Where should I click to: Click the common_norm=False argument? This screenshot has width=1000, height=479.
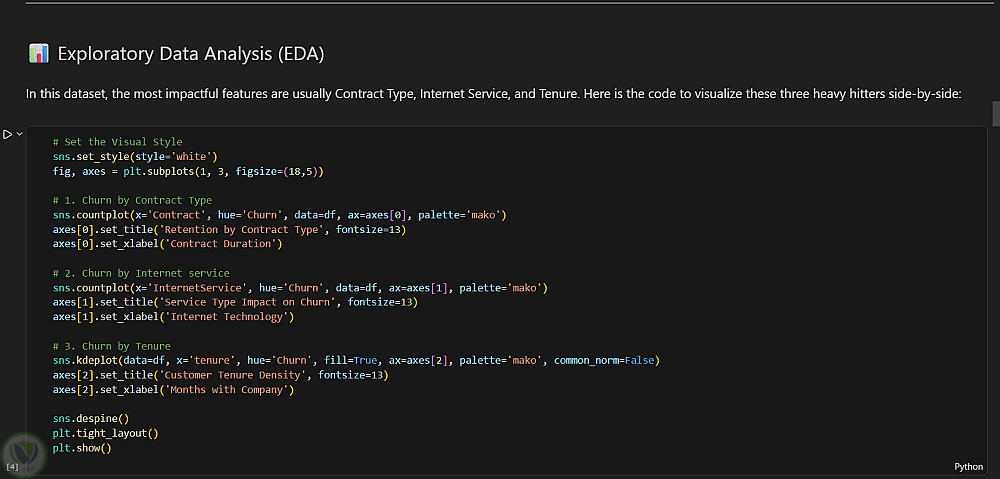pyautogui.click(x=603, y=361)
